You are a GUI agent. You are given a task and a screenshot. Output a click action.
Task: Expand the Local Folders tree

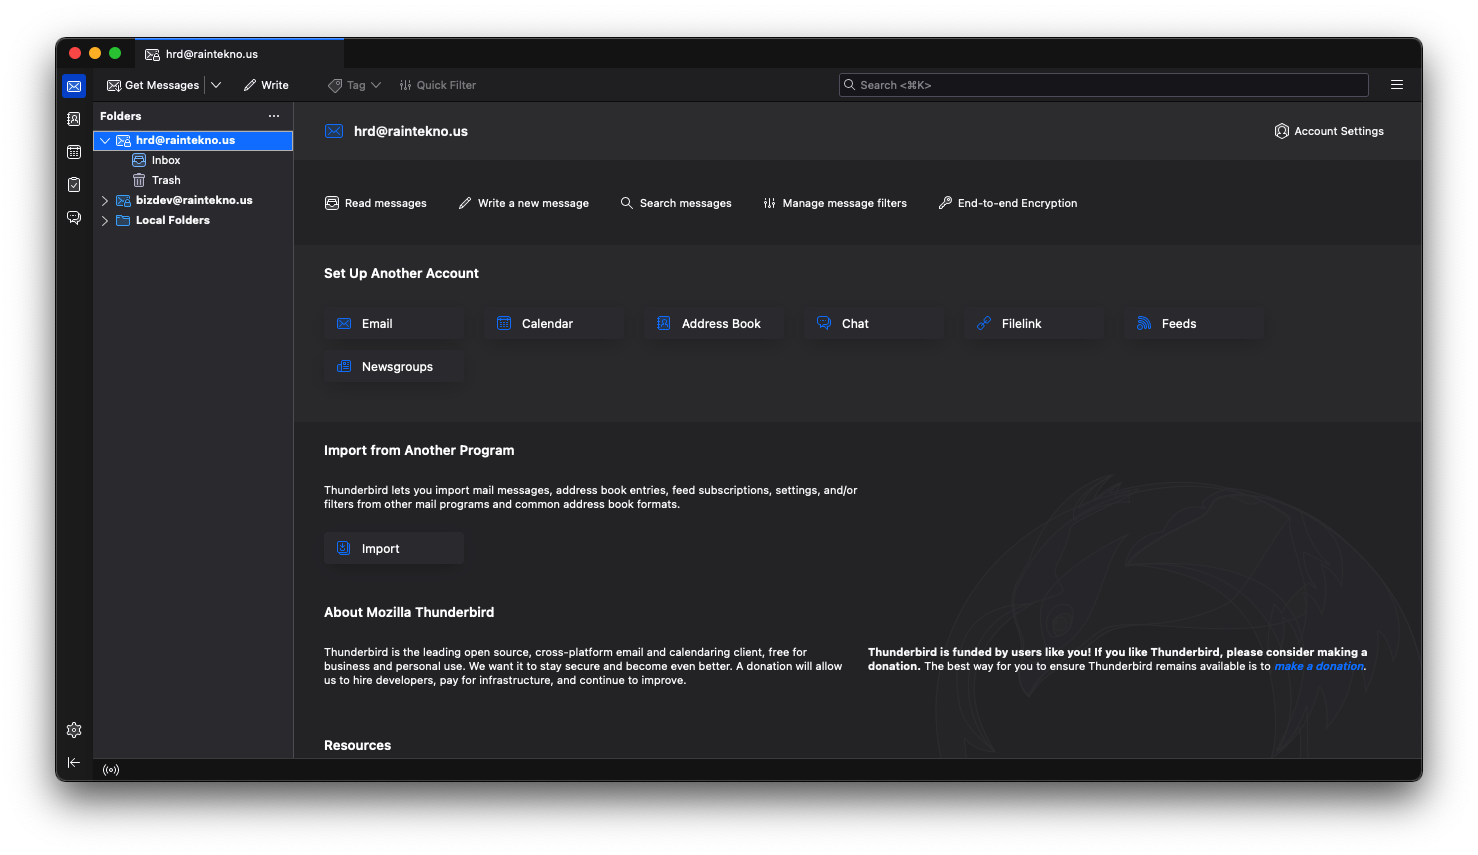(x=105, y=221)
